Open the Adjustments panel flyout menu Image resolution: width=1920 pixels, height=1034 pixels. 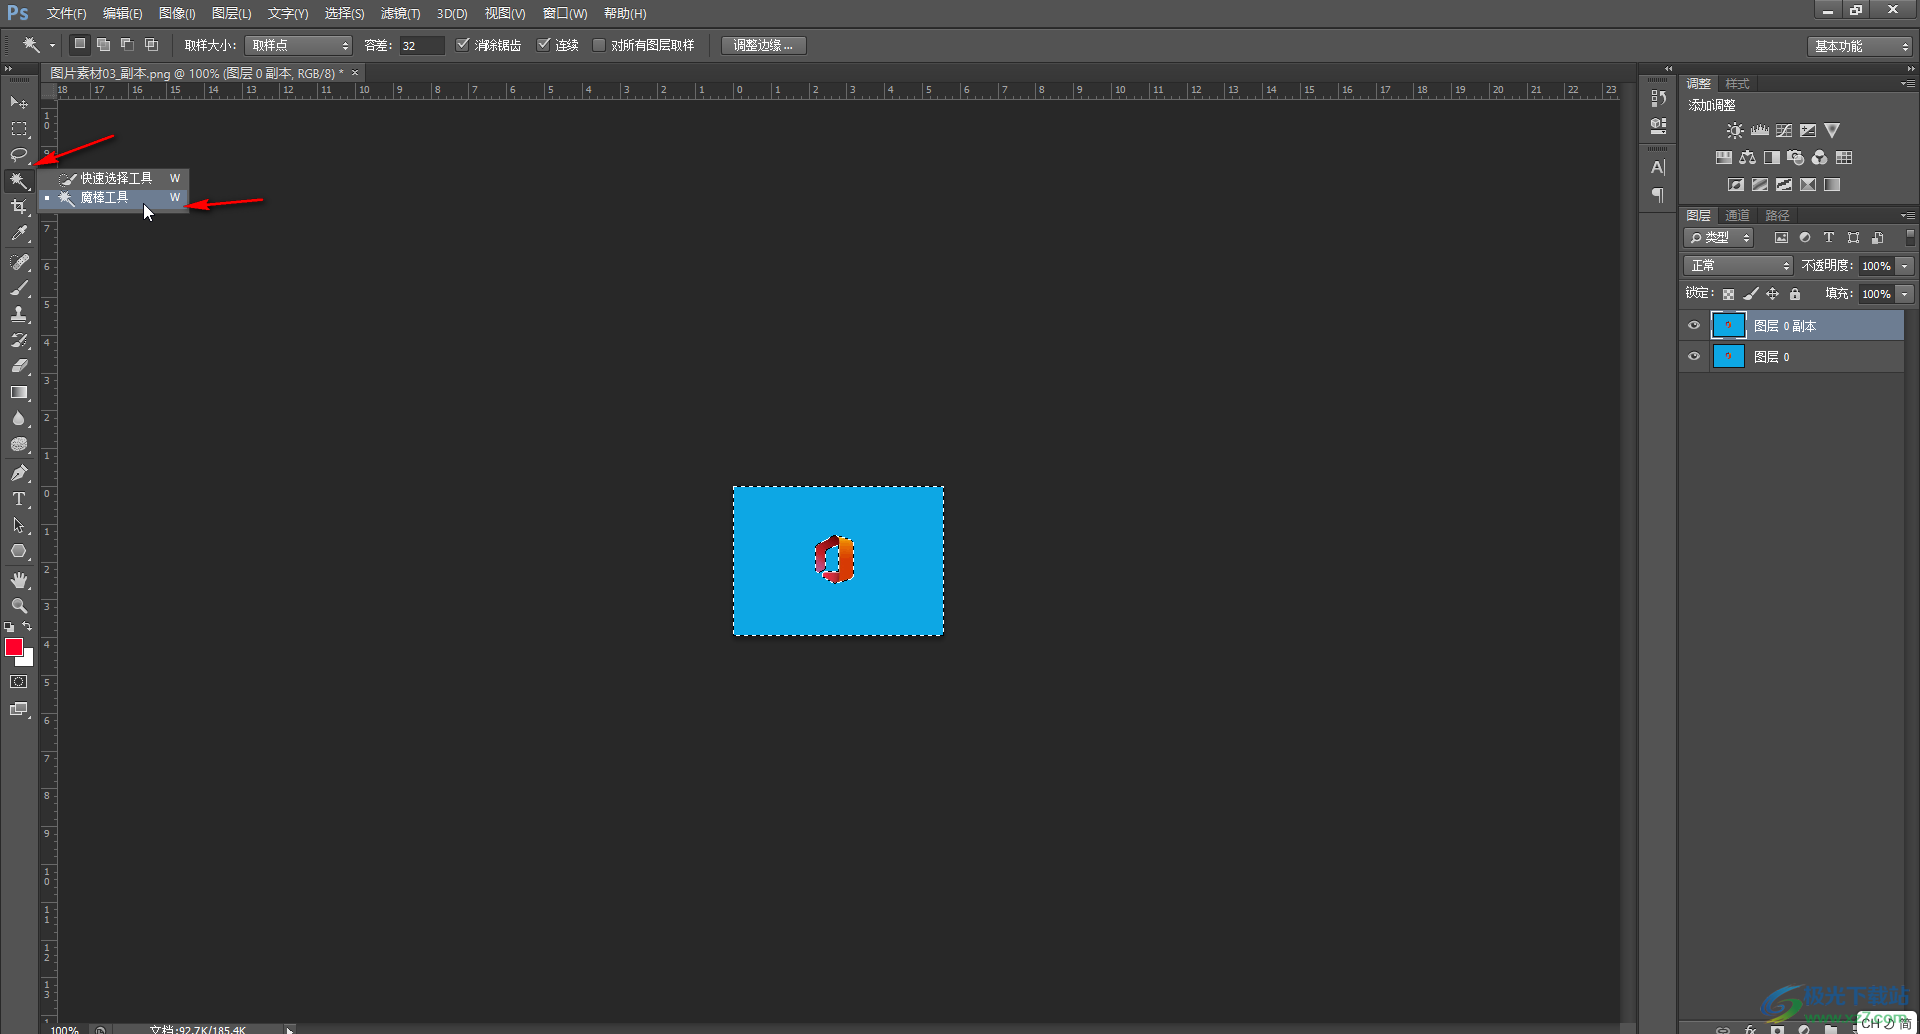[1908, 84]
